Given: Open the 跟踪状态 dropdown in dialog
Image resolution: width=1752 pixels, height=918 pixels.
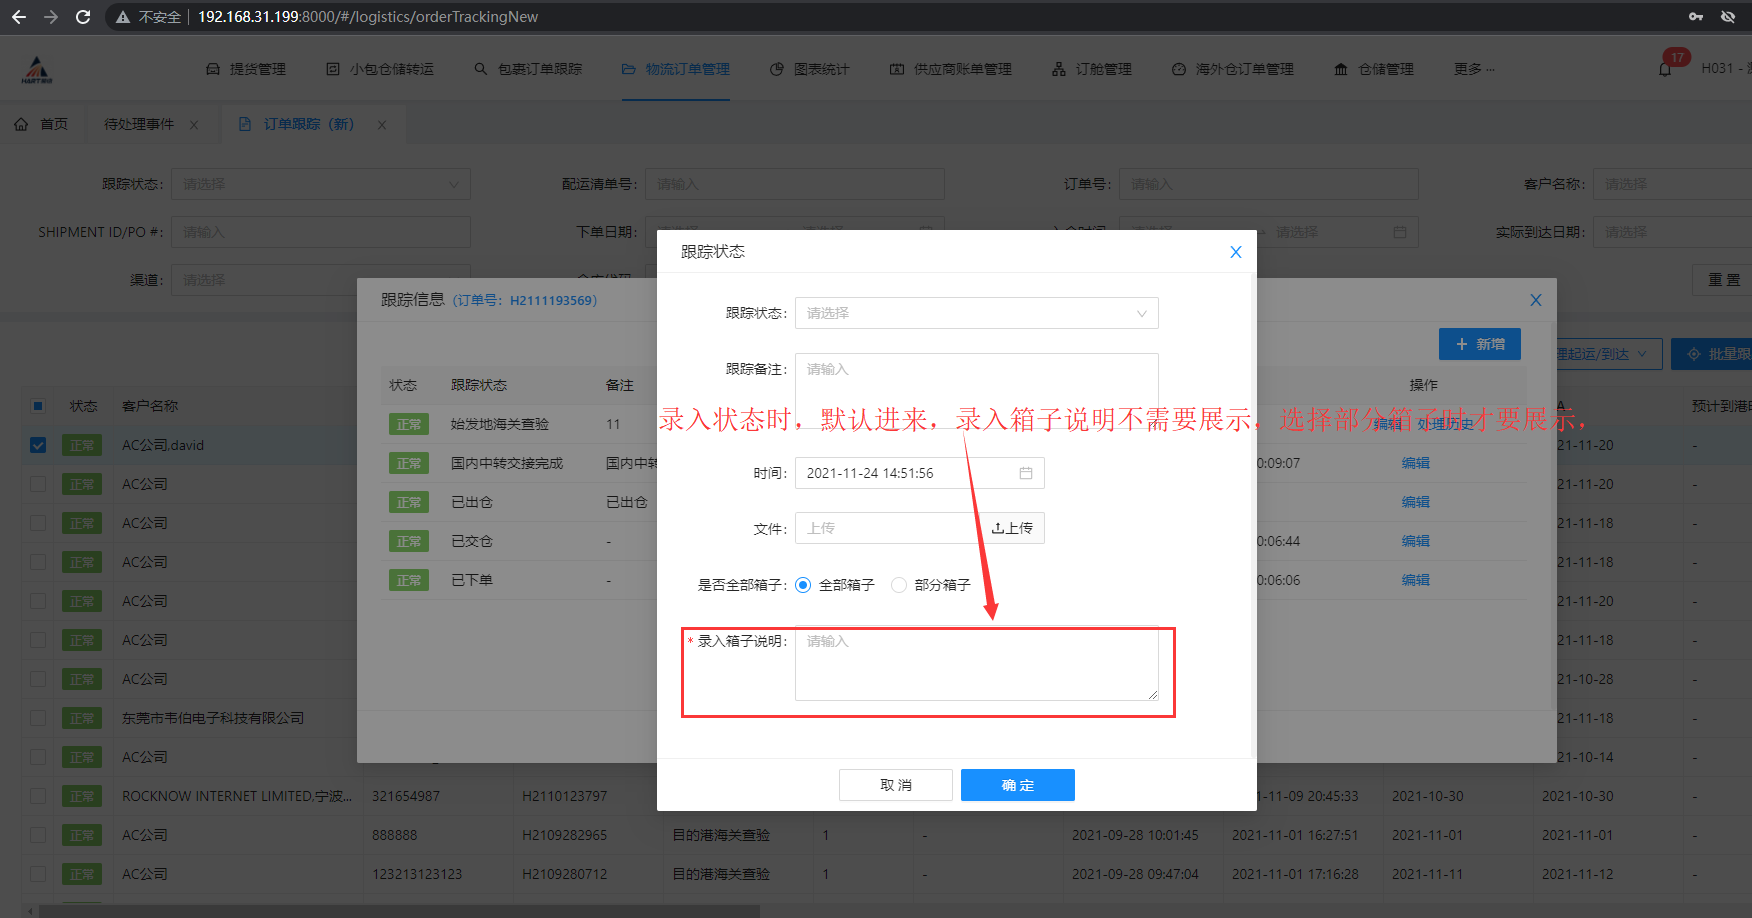Looking at the screenshot, I should point(976,313).
